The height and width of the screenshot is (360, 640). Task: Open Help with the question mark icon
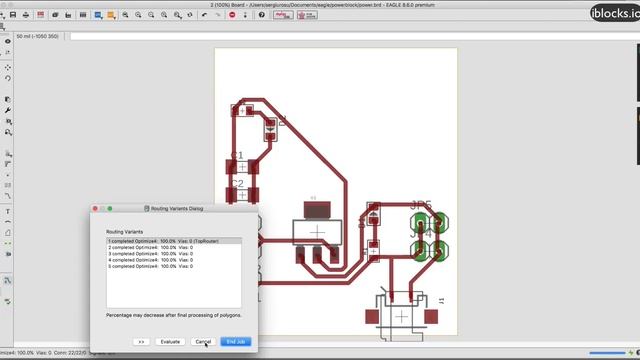[x=262, y=15]
